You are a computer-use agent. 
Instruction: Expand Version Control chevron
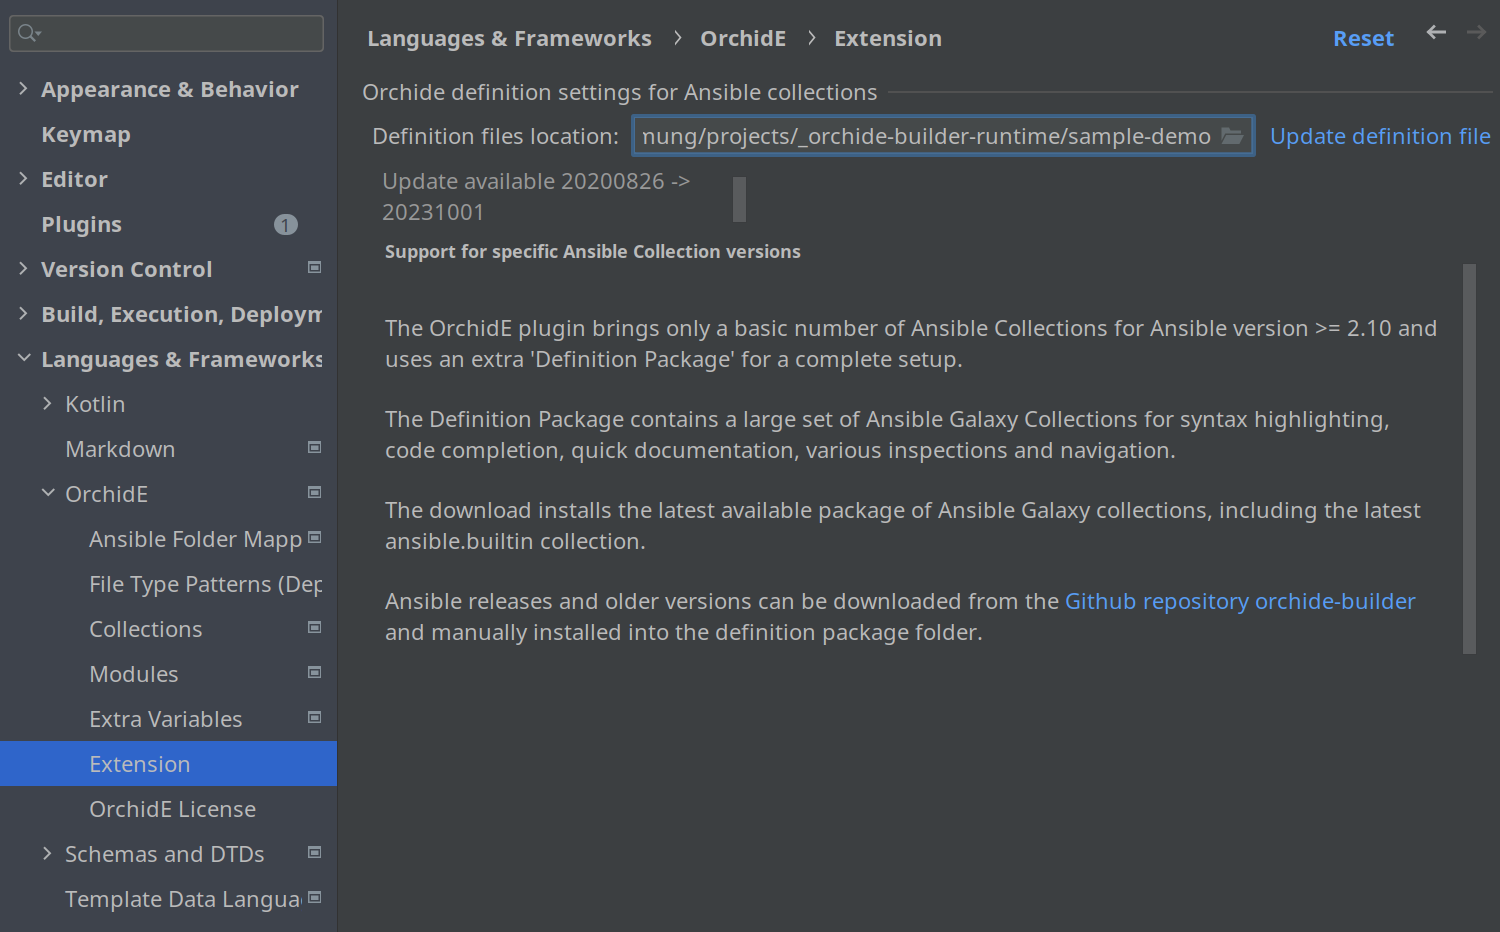tap(24, 269)
